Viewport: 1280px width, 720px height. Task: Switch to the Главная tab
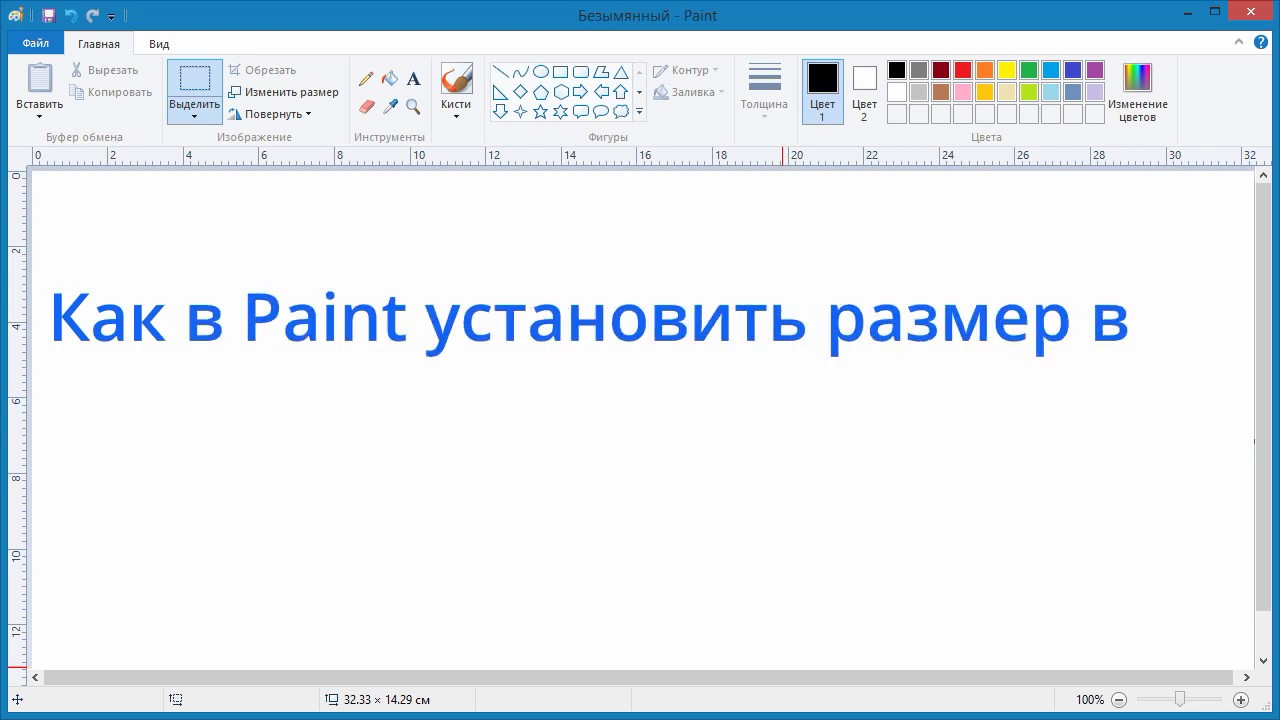click(99, 44)
